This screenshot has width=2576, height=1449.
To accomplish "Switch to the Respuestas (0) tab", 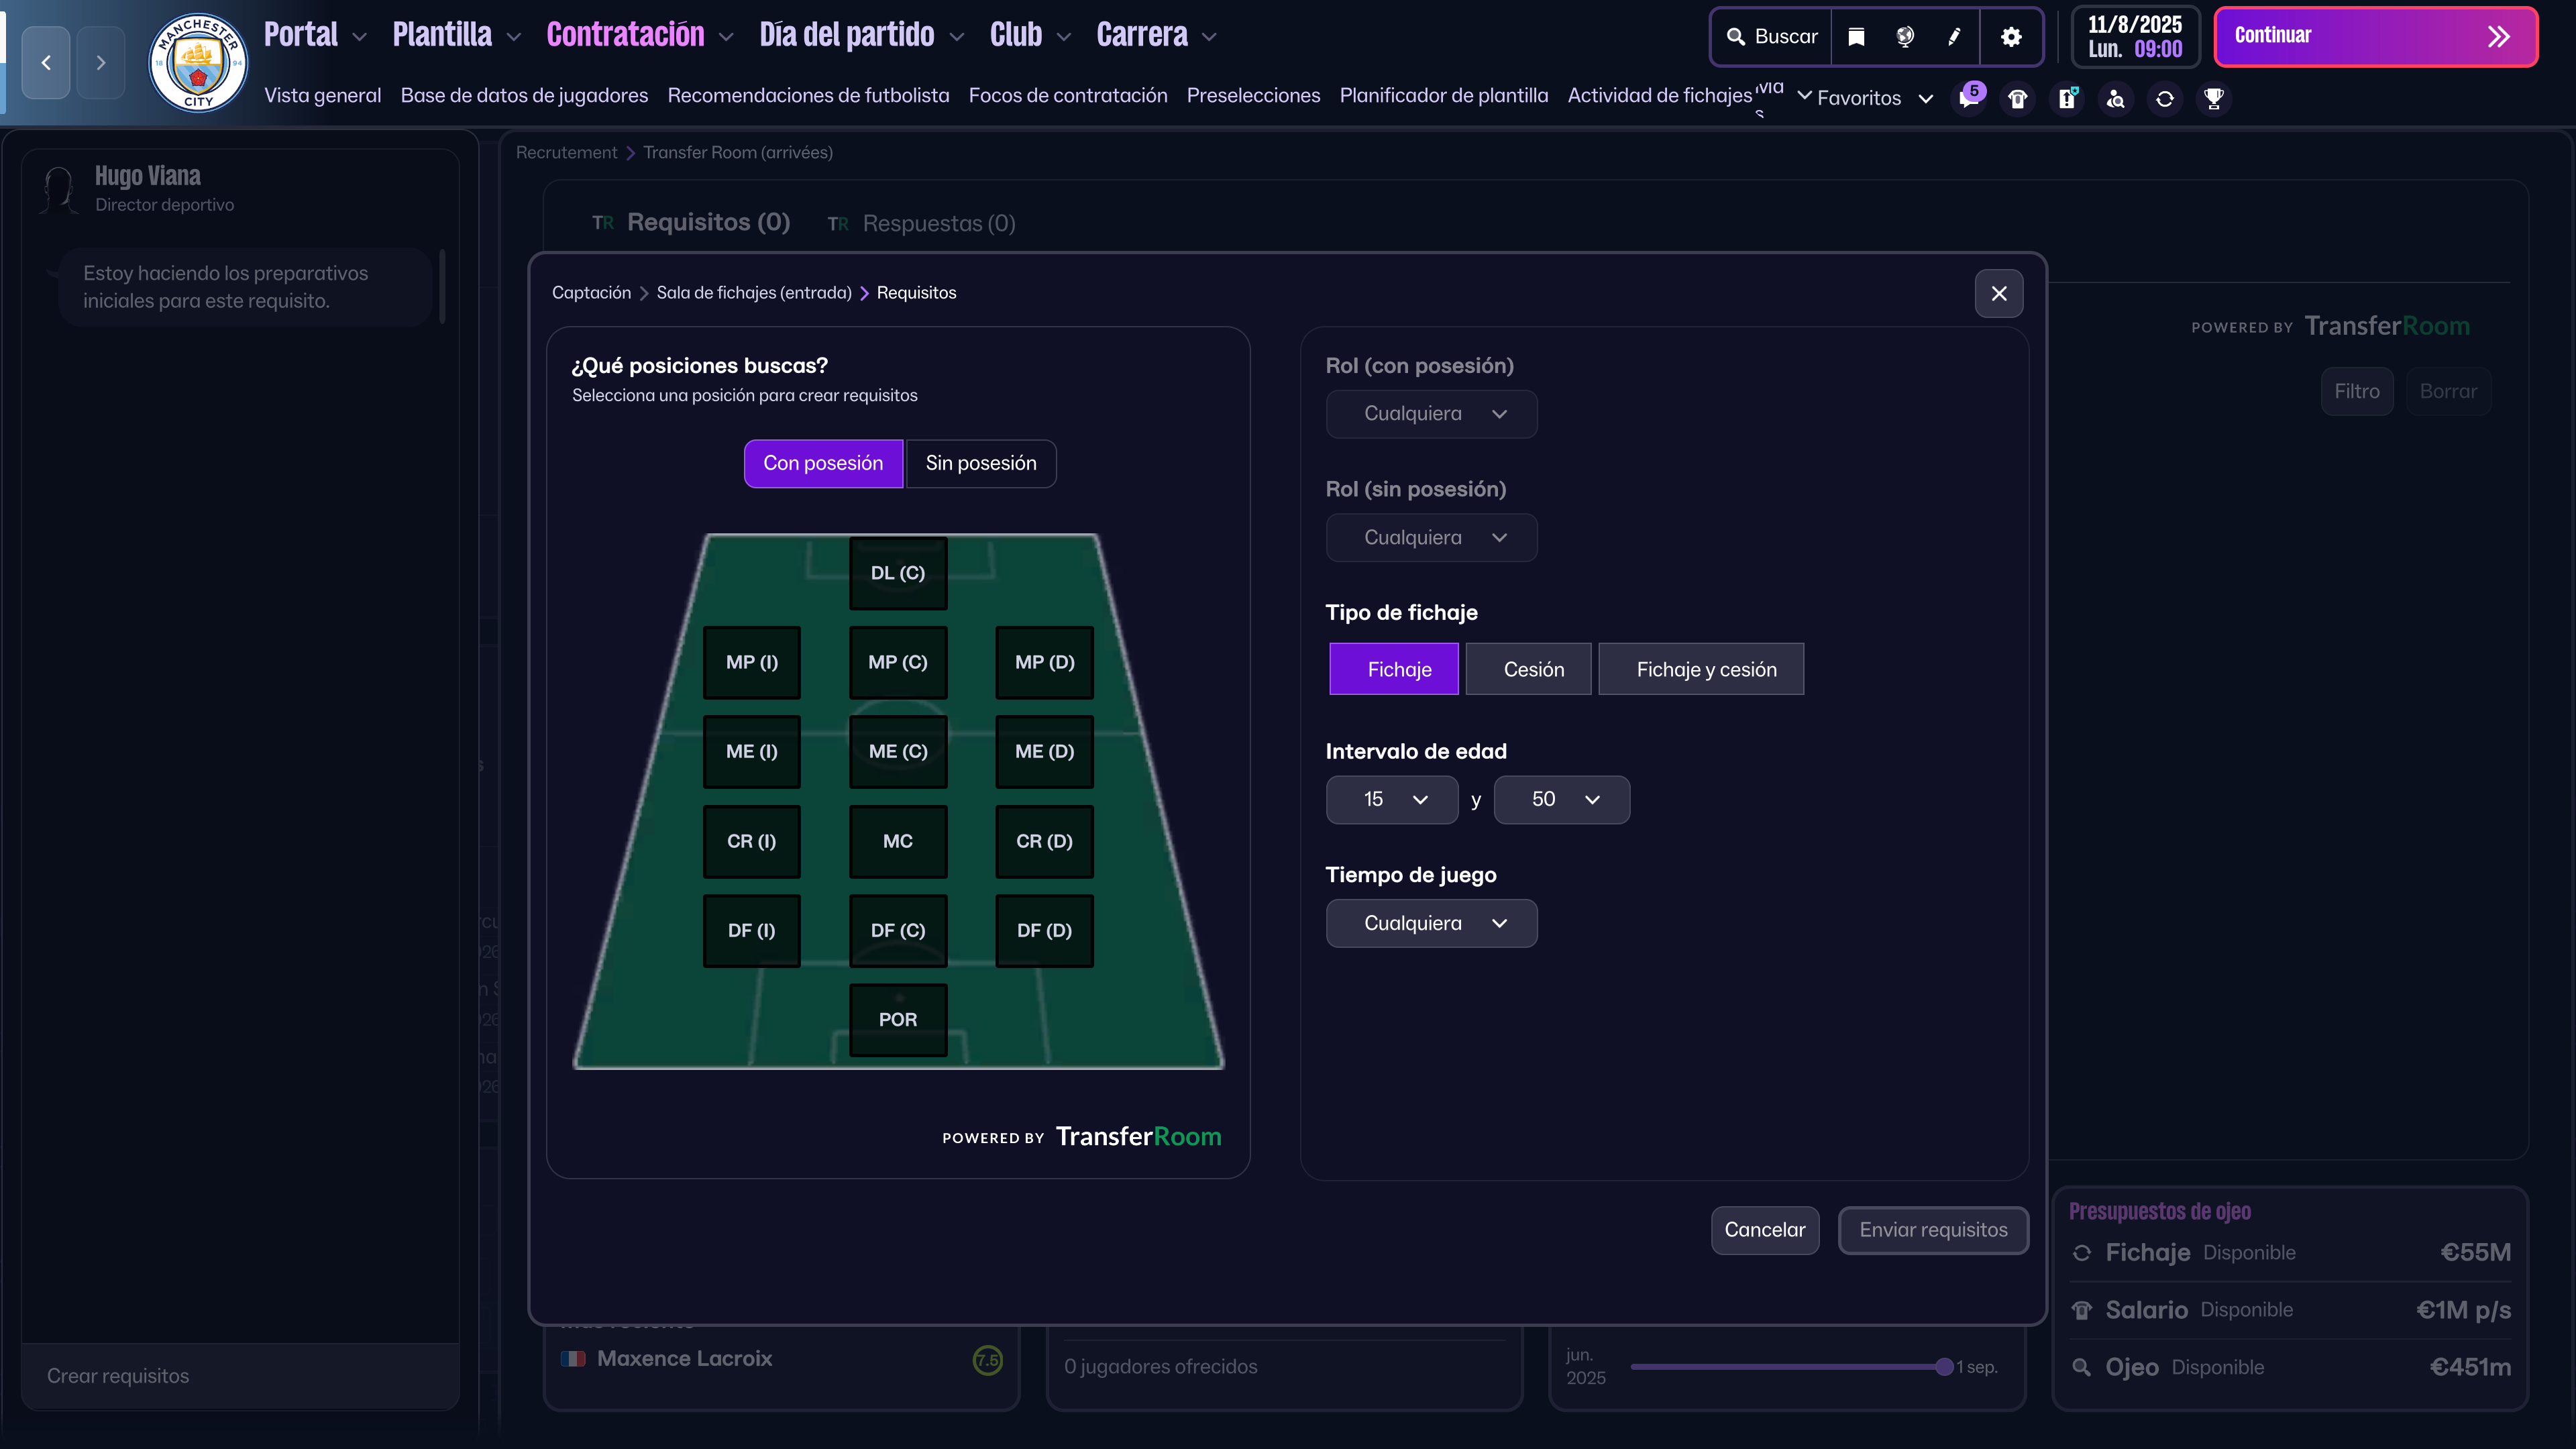I will [x=938, y=222].
